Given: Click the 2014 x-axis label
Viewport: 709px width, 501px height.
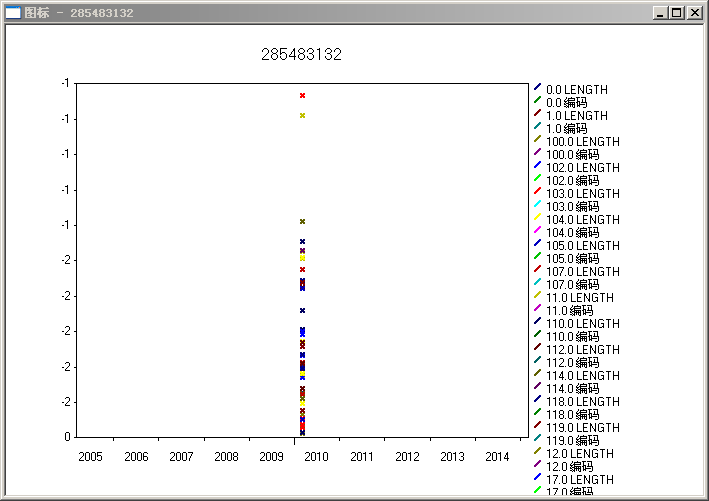Looking at the screenshot, I should coord(497,457).
